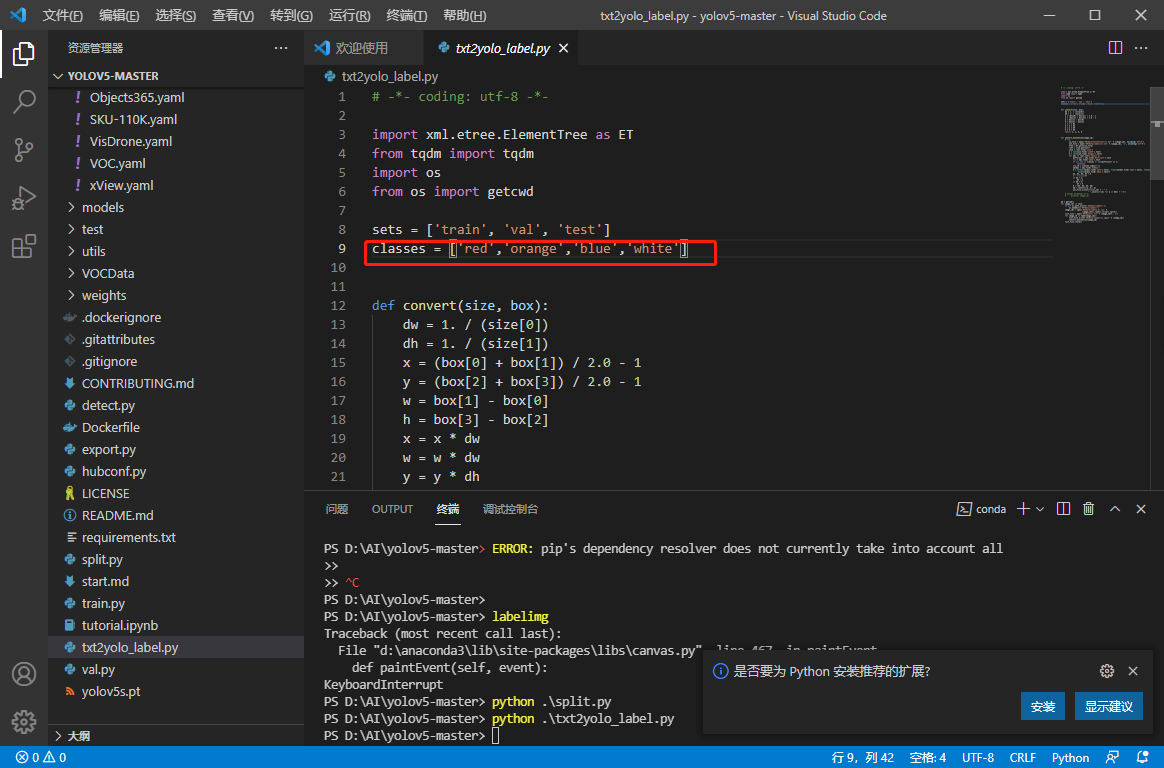Expand the VOCData folder
Image resolution: width=1164 pixels, height=768 pixels.
click(107, 273)
